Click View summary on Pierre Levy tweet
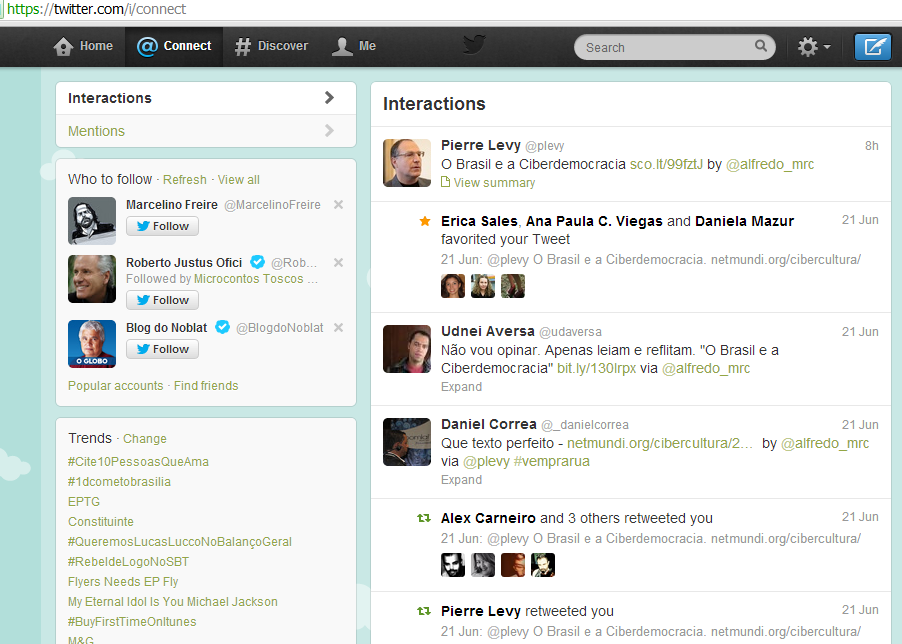Screen dimensions: 902x644 [x=493, y=183]
